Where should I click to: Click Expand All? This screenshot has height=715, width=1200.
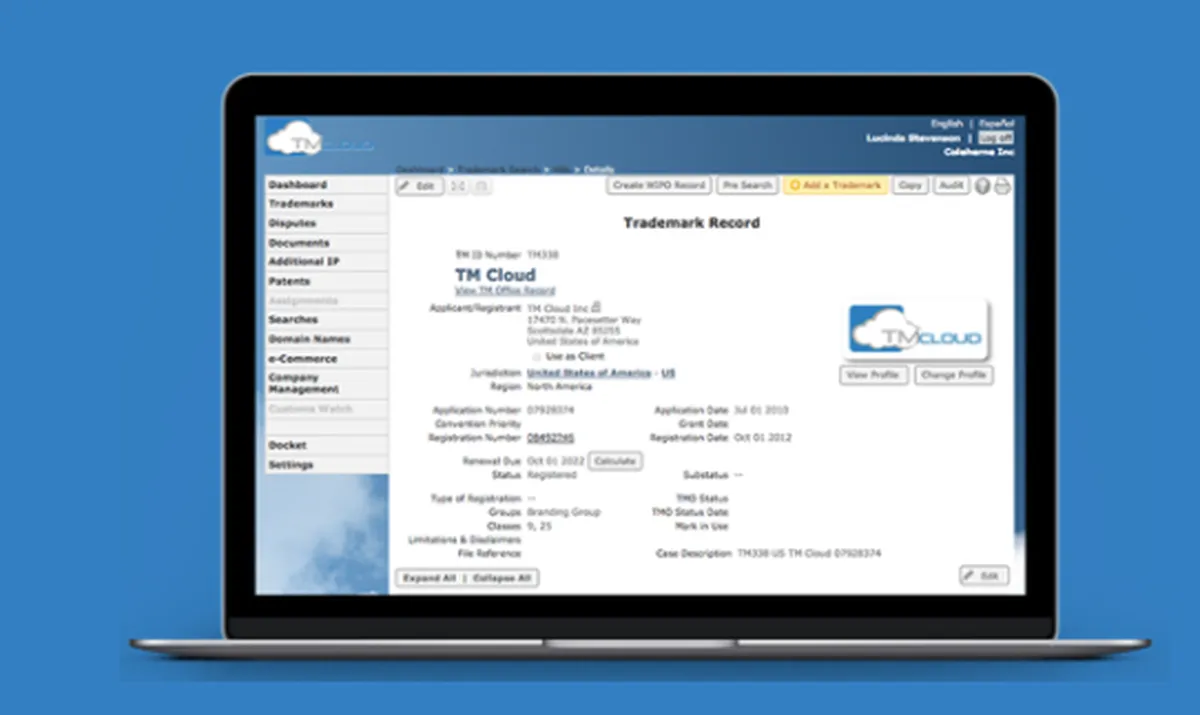tap(430, 578)
